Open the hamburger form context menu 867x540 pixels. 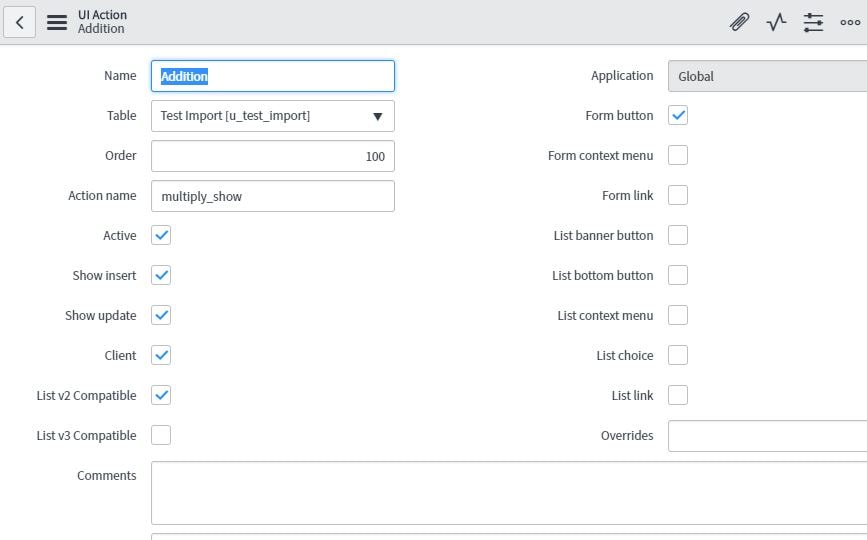57,22
